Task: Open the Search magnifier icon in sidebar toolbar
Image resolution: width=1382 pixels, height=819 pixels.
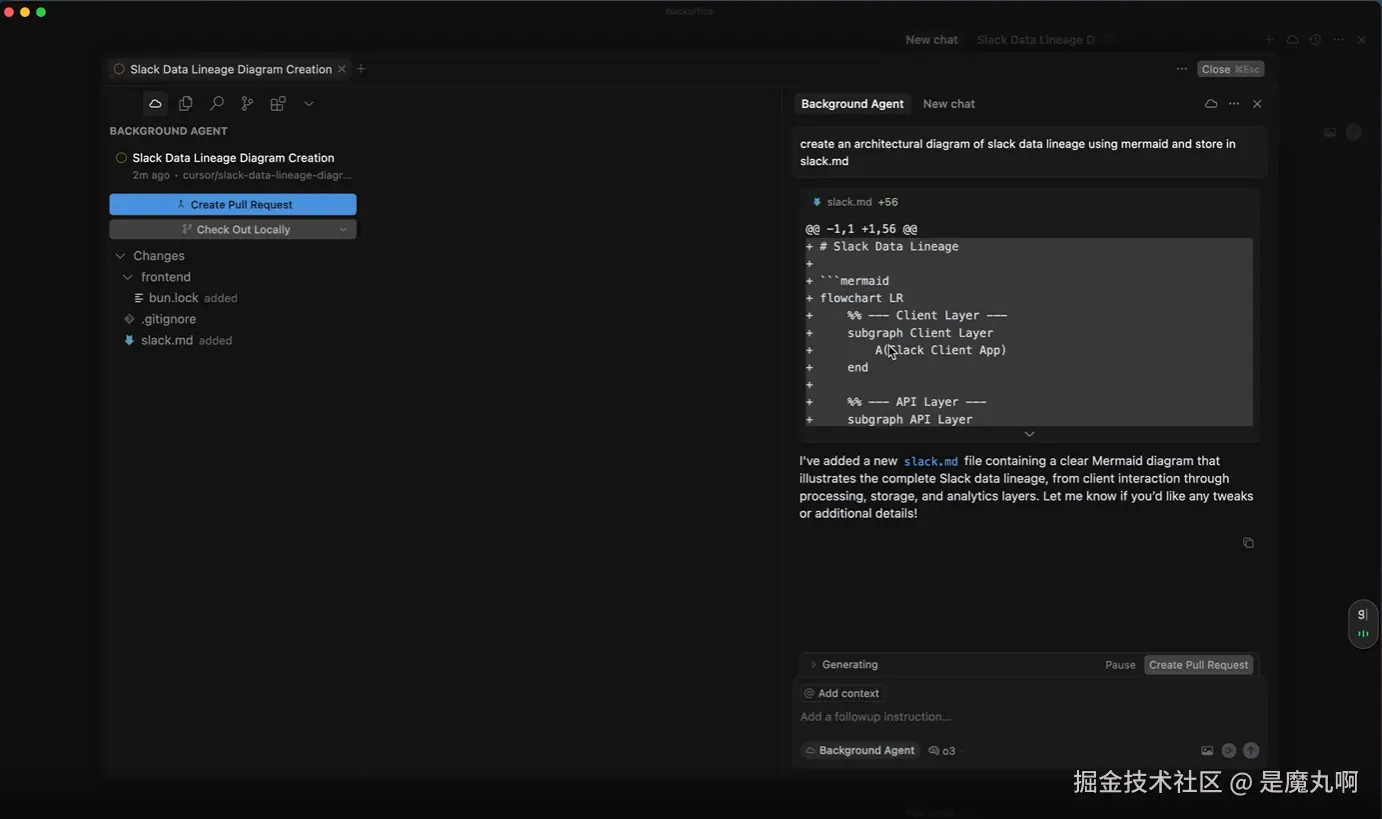Action: click(217, 103)
